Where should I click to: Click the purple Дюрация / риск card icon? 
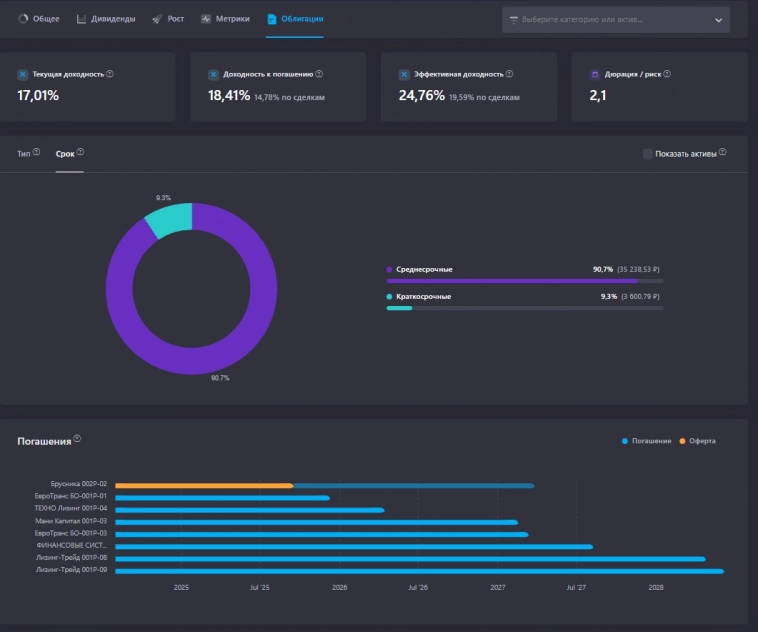[595, 74]
